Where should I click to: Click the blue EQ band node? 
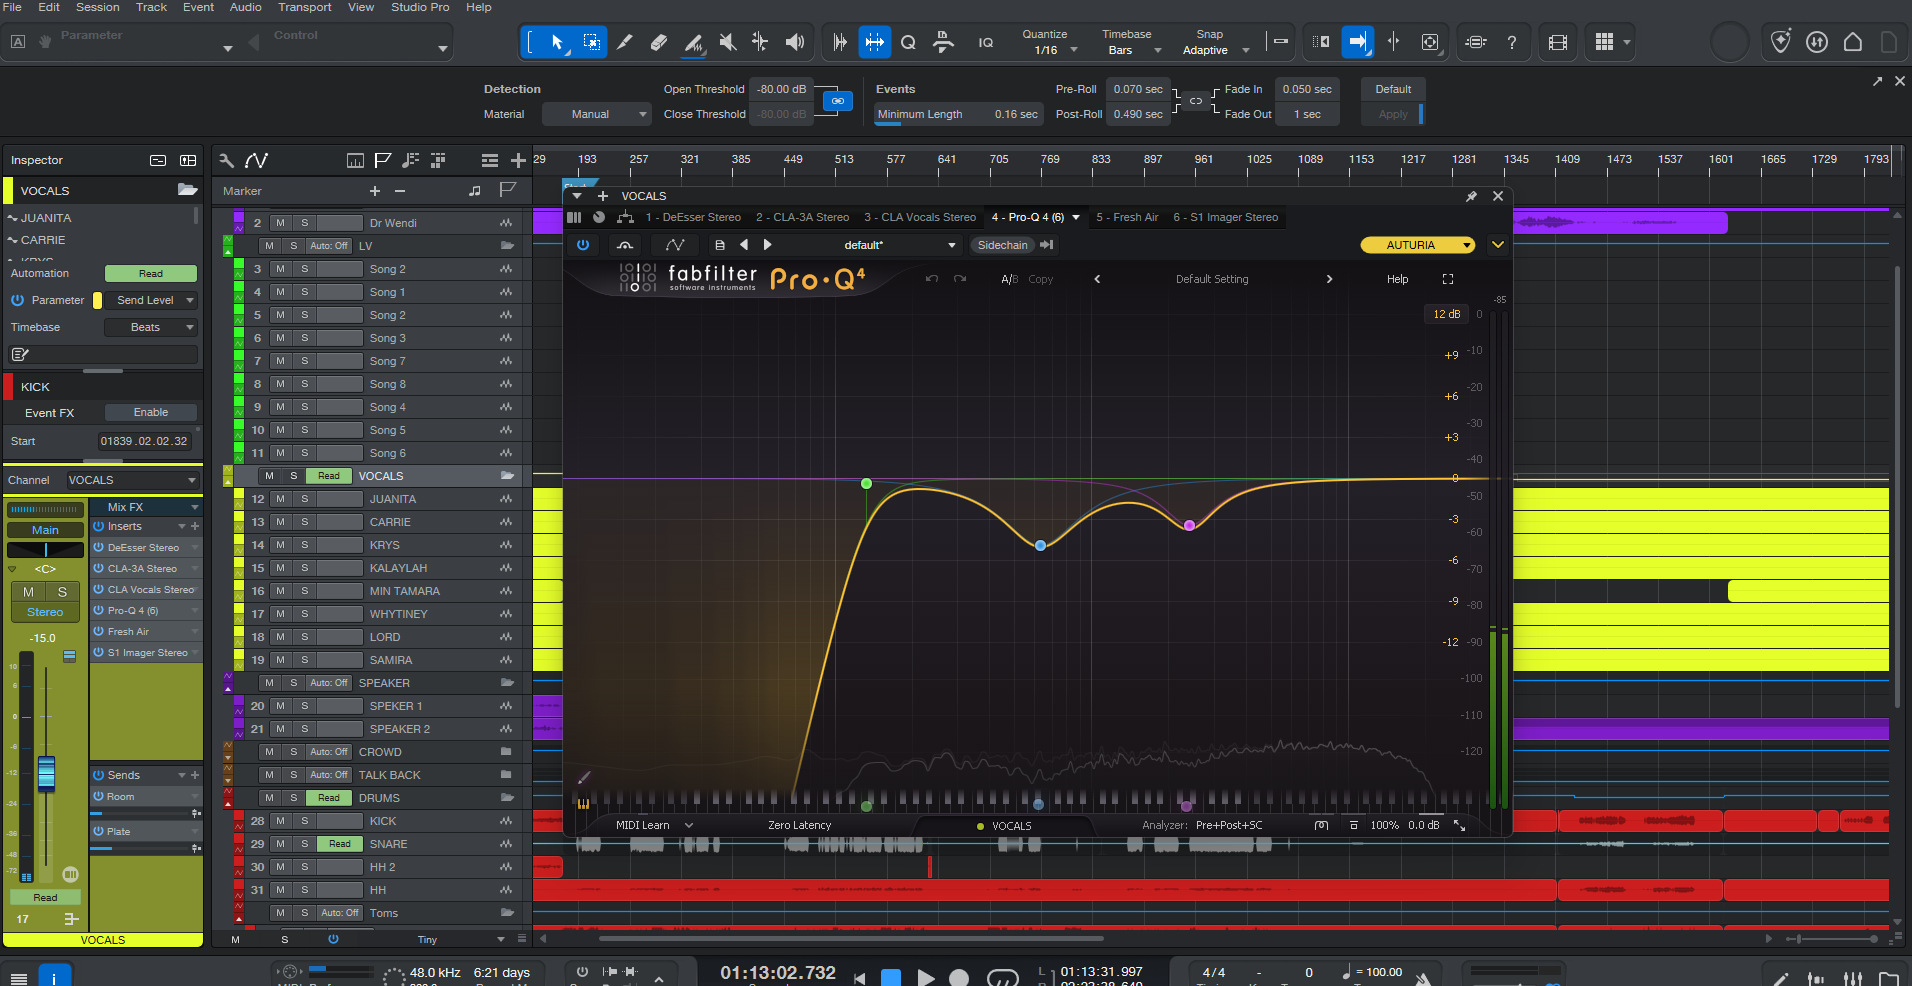[1040, 545]
